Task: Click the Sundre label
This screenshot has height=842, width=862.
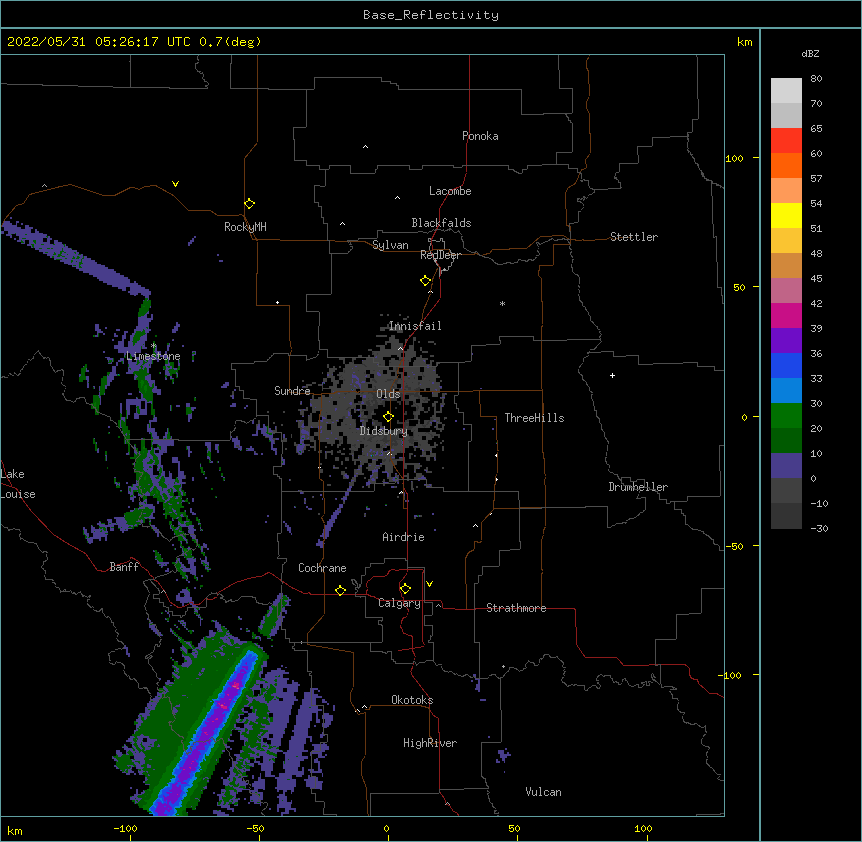Action: coord(292,391)
